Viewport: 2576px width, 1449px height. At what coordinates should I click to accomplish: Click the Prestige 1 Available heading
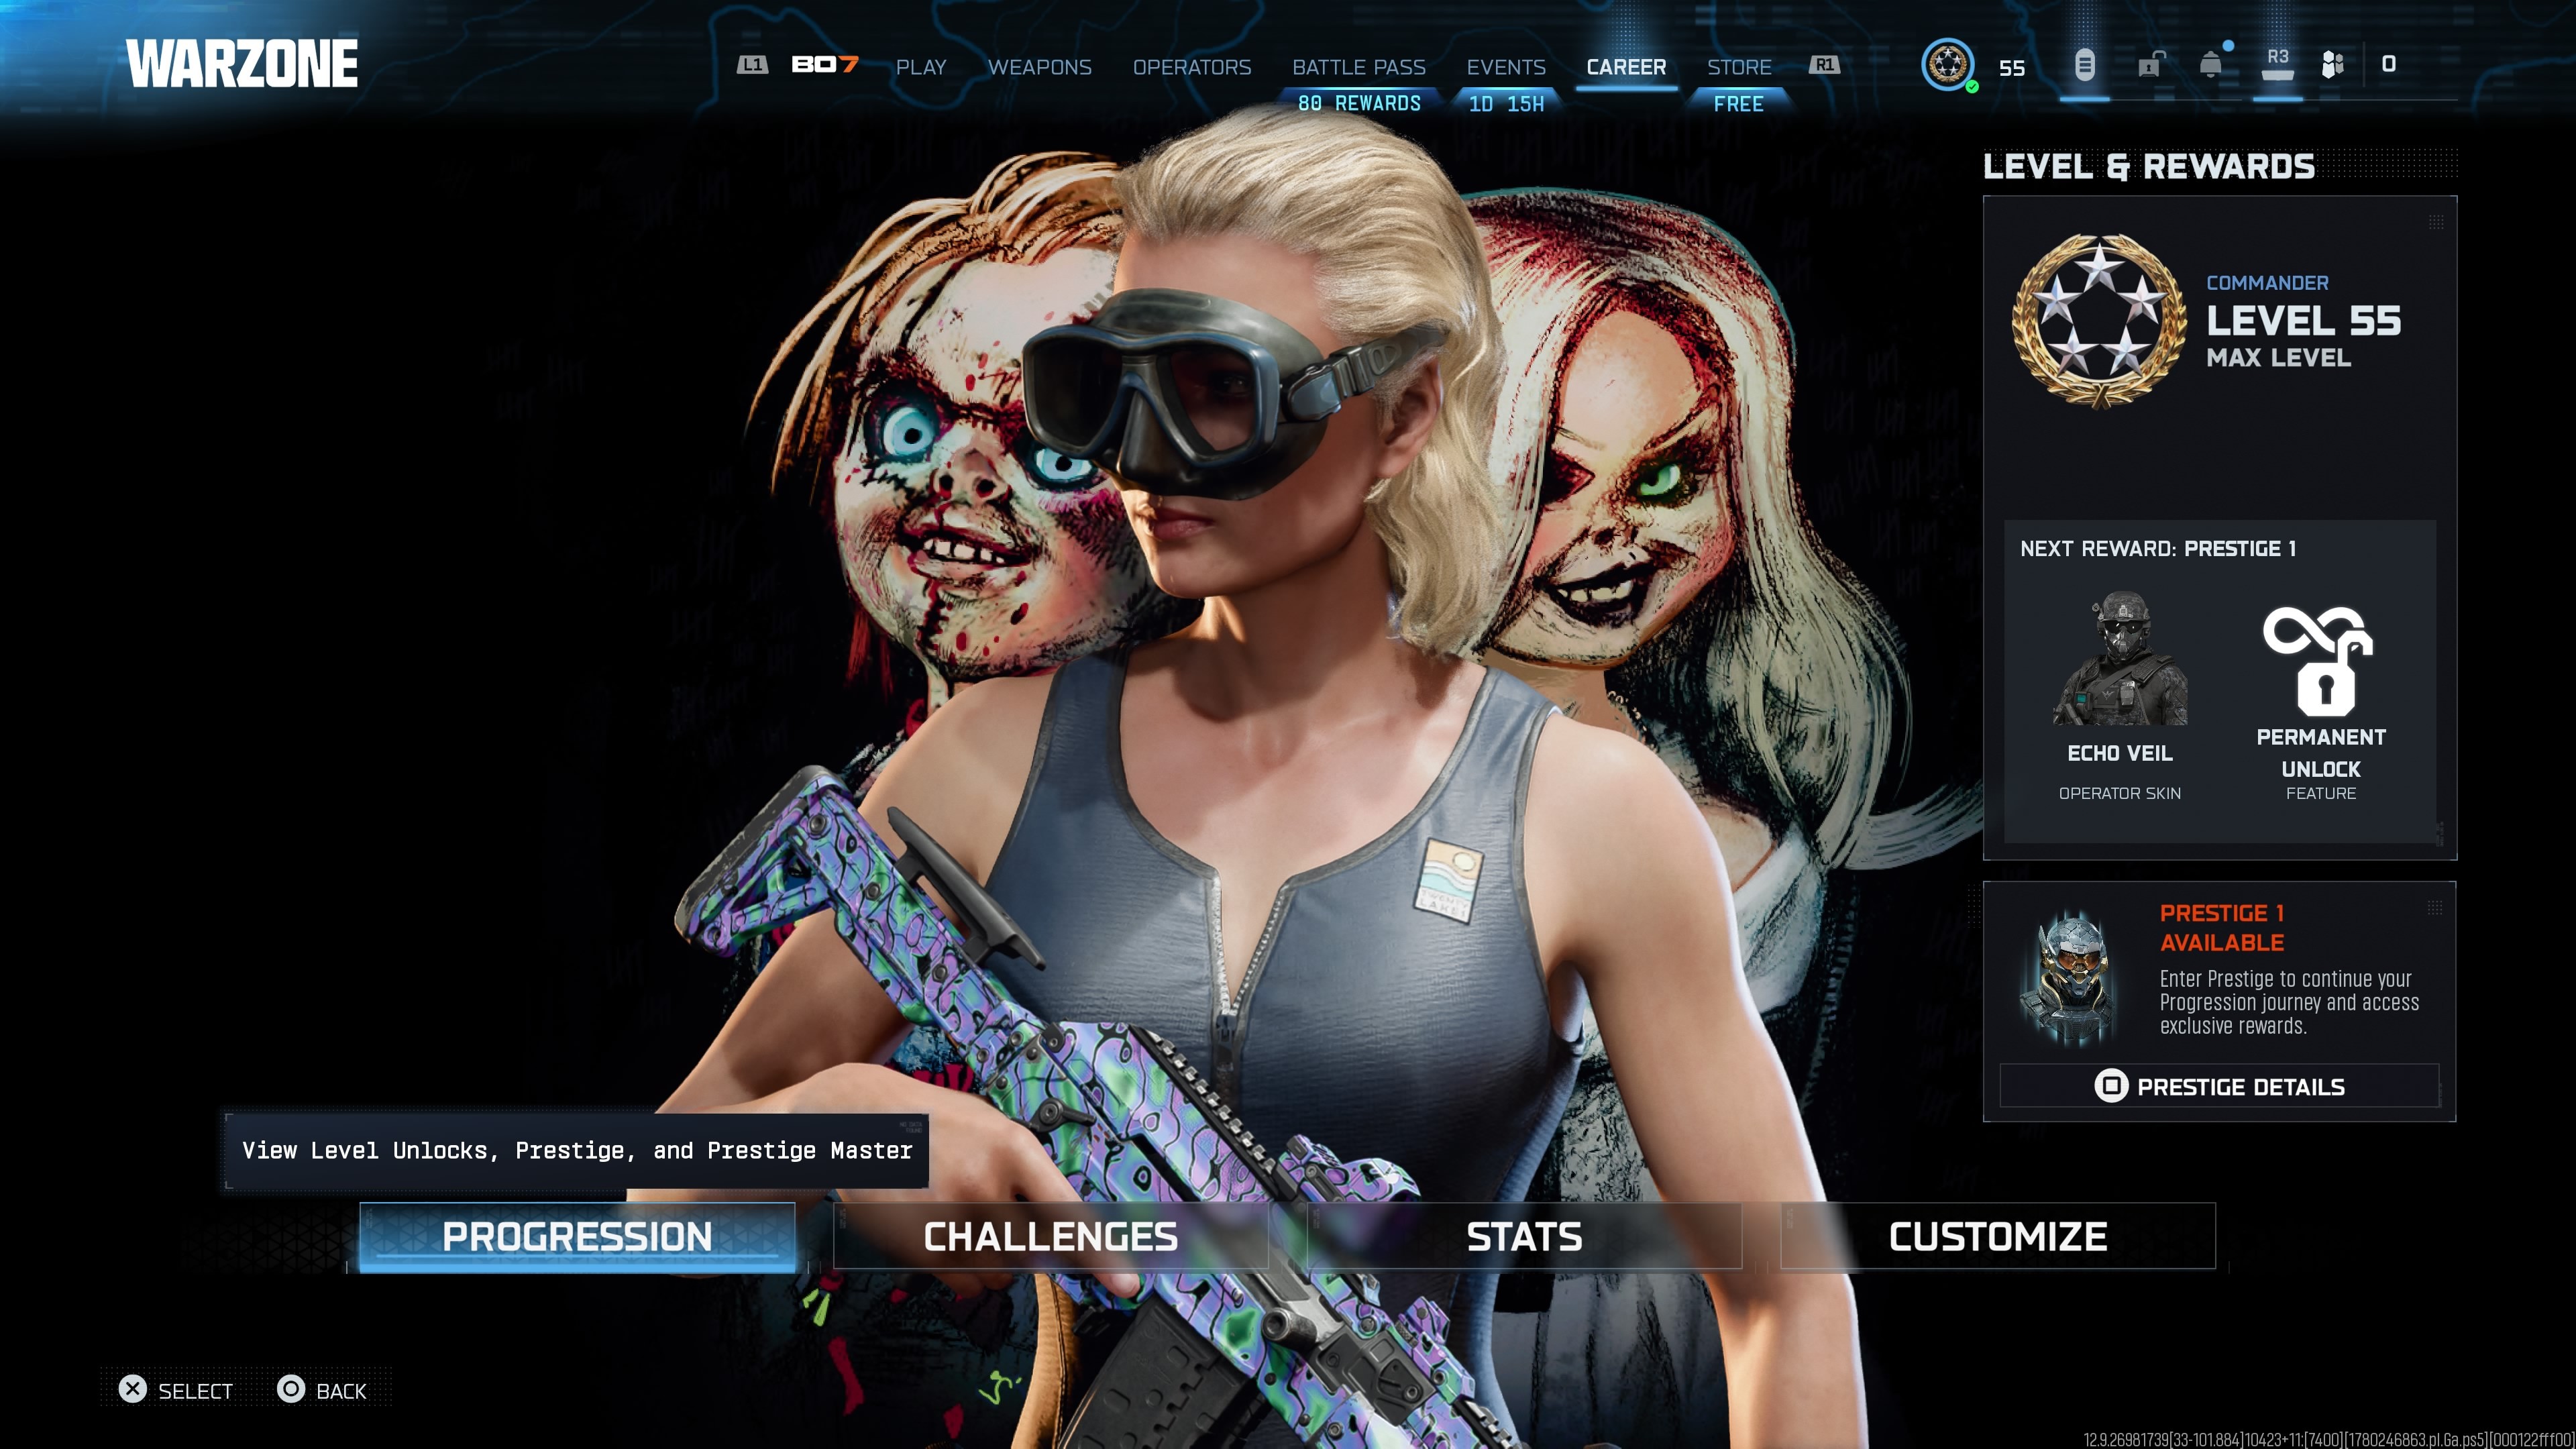(2222, 927)
